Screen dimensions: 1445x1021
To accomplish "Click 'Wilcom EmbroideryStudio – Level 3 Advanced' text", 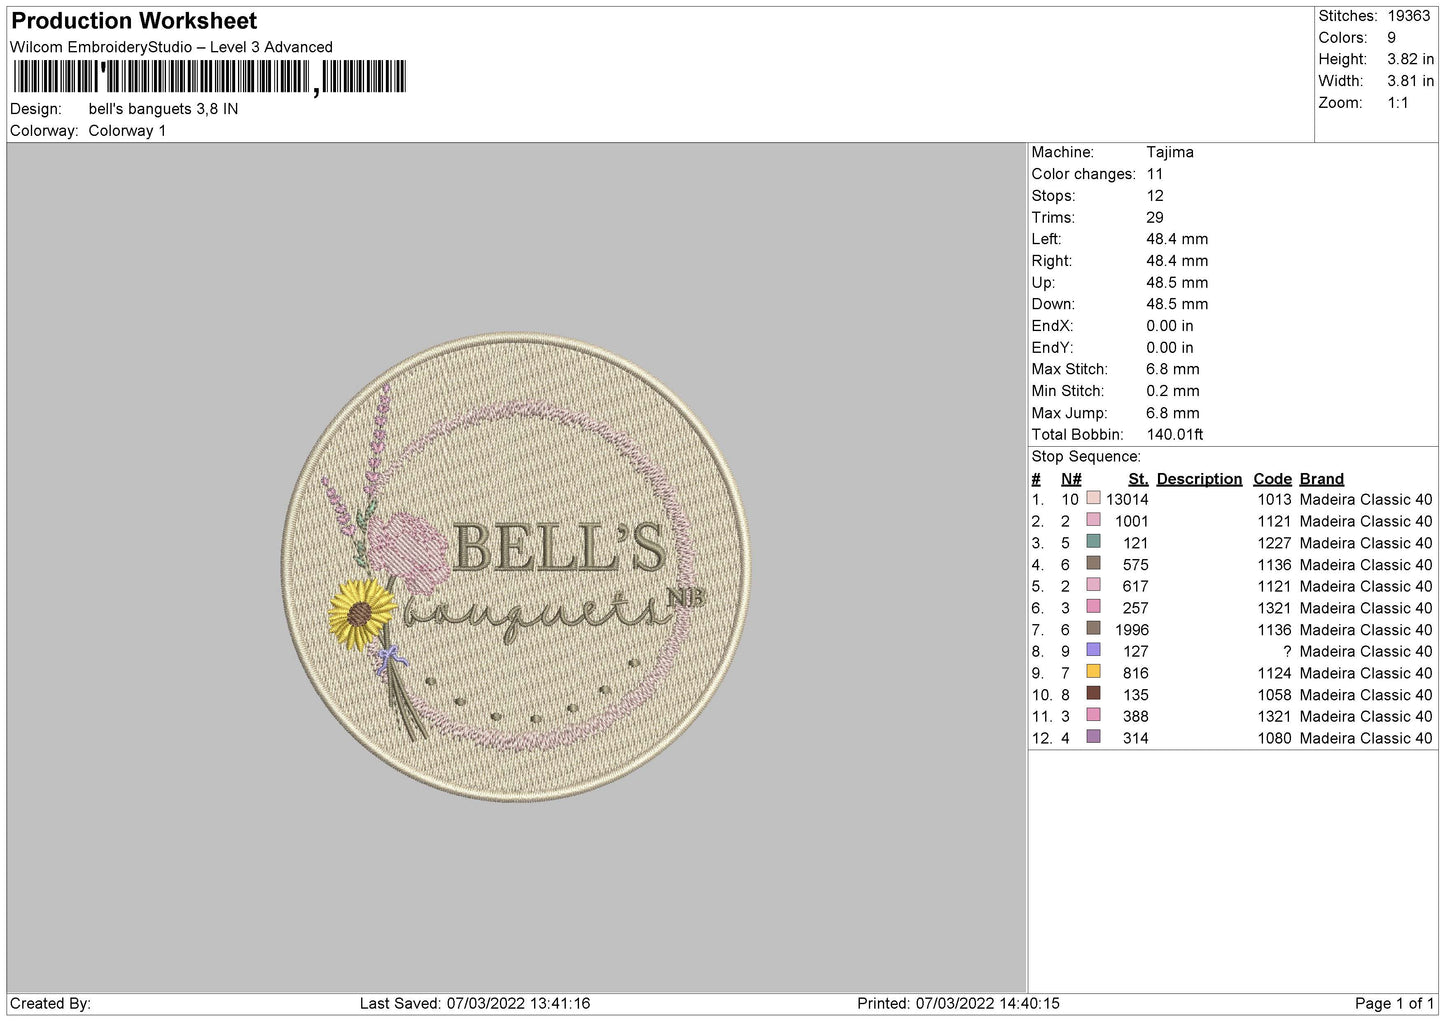I will (x=171, y=47).
